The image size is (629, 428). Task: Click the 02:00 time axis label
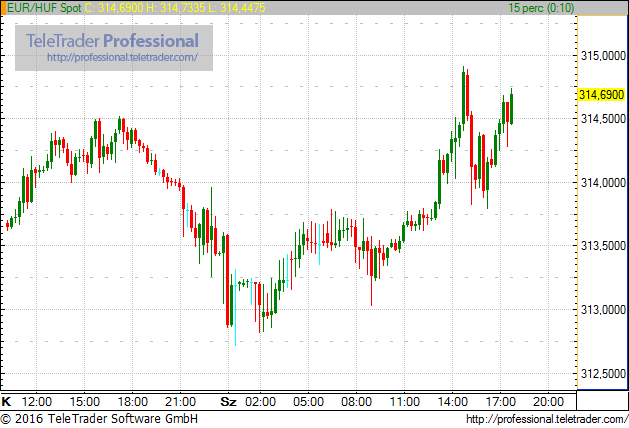[x=260, y=402]
